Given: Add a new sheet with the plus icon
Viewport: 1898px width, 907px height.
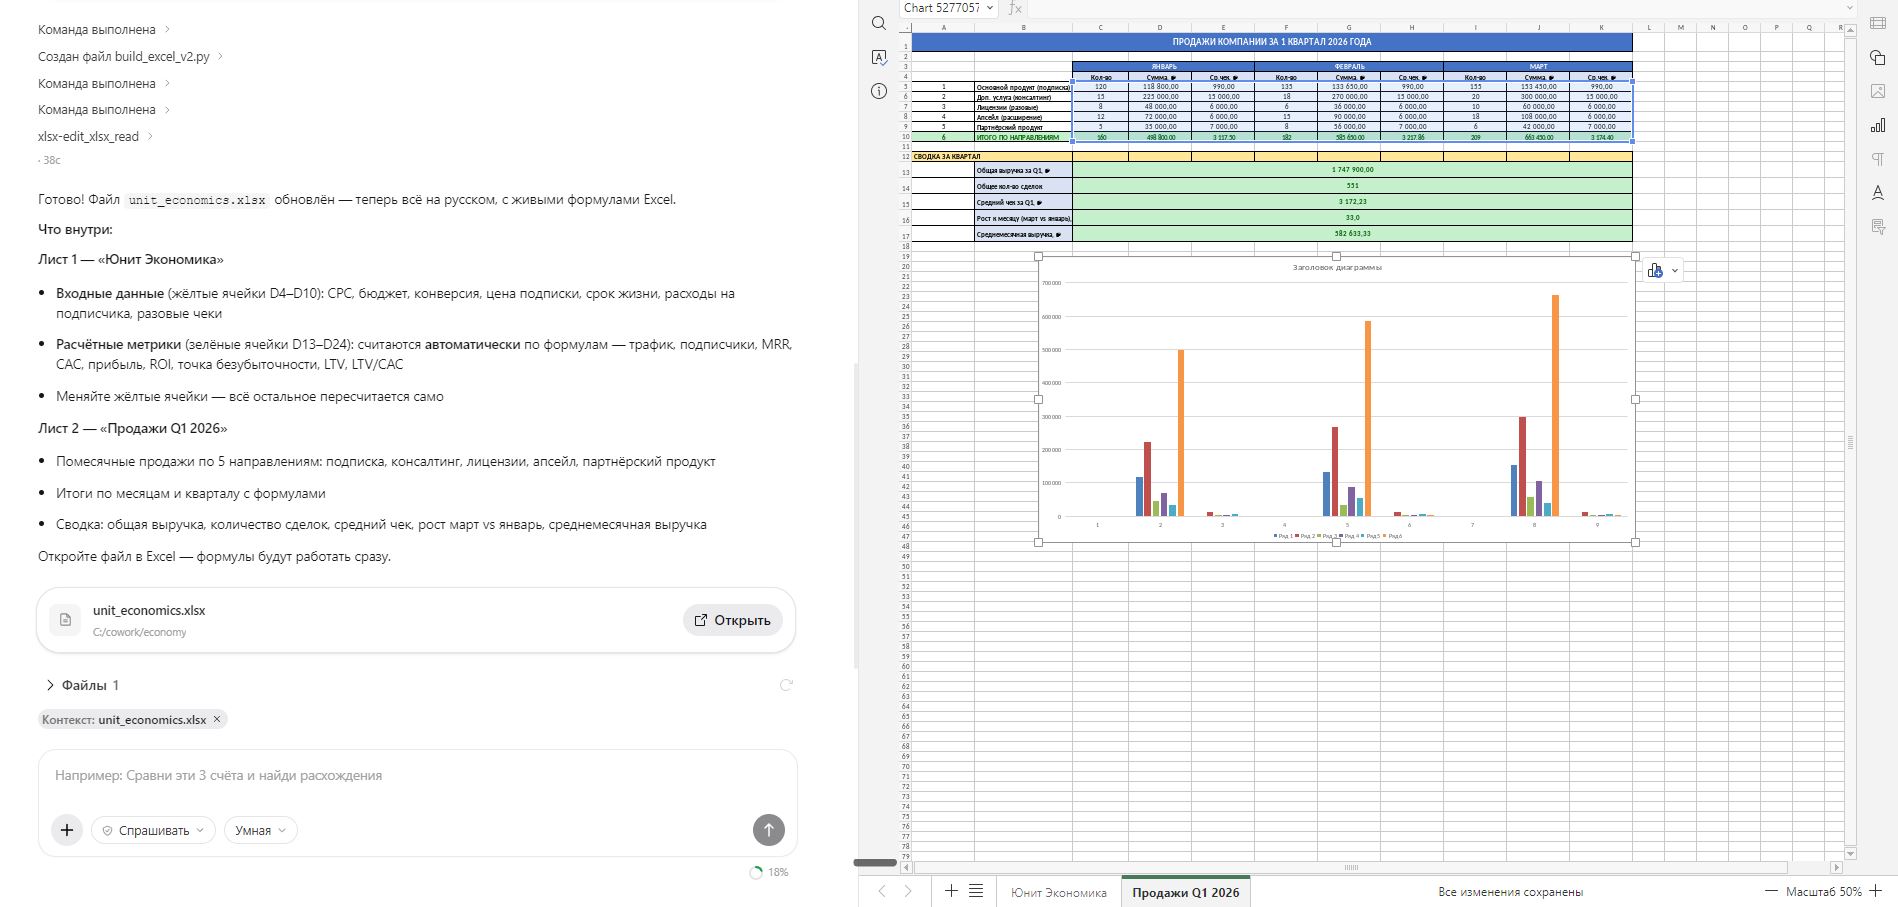Looking at the screenshot, I should point(951,891).
